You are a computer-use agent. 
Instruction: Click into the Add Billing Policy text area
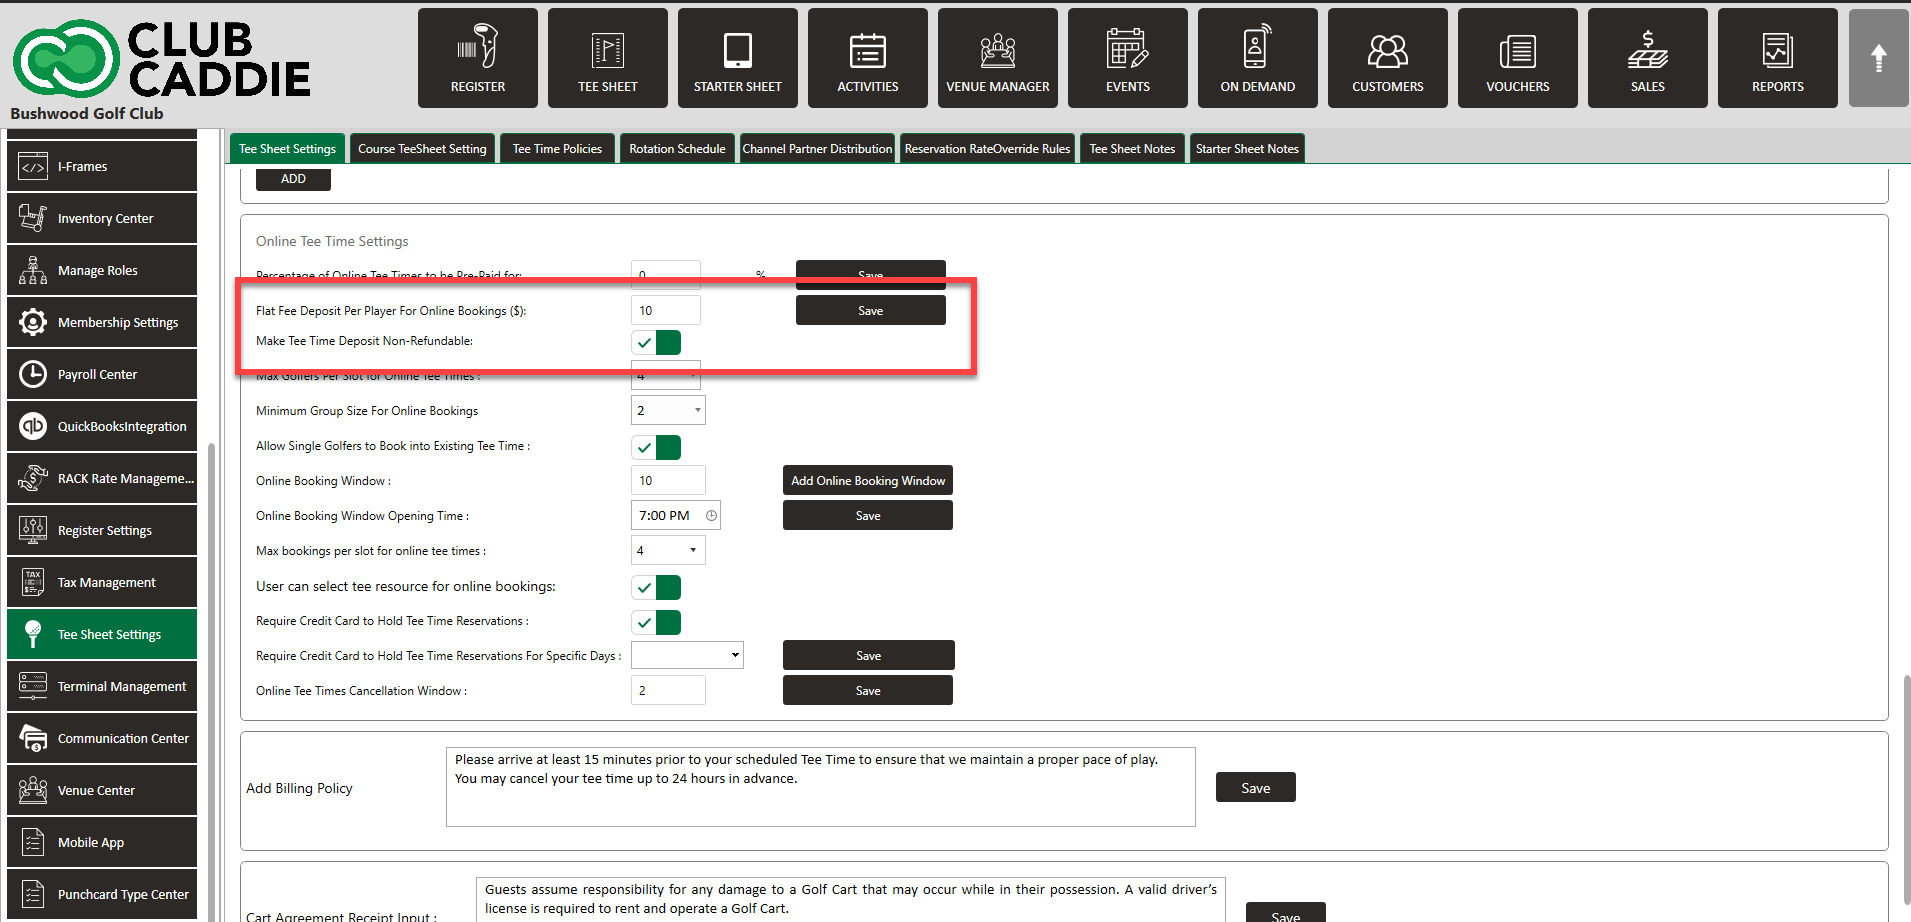click(820, 787)
